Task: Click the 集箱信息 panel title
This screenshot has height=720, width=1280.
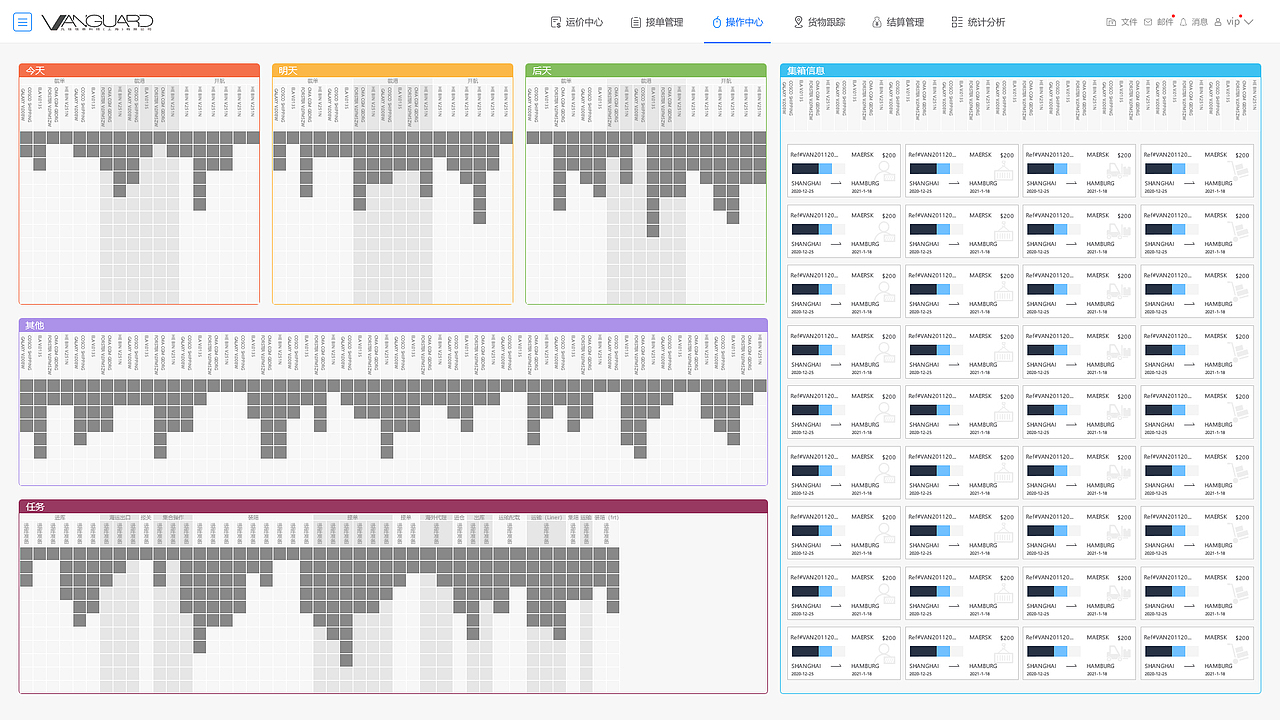Action: coord(806,70)
